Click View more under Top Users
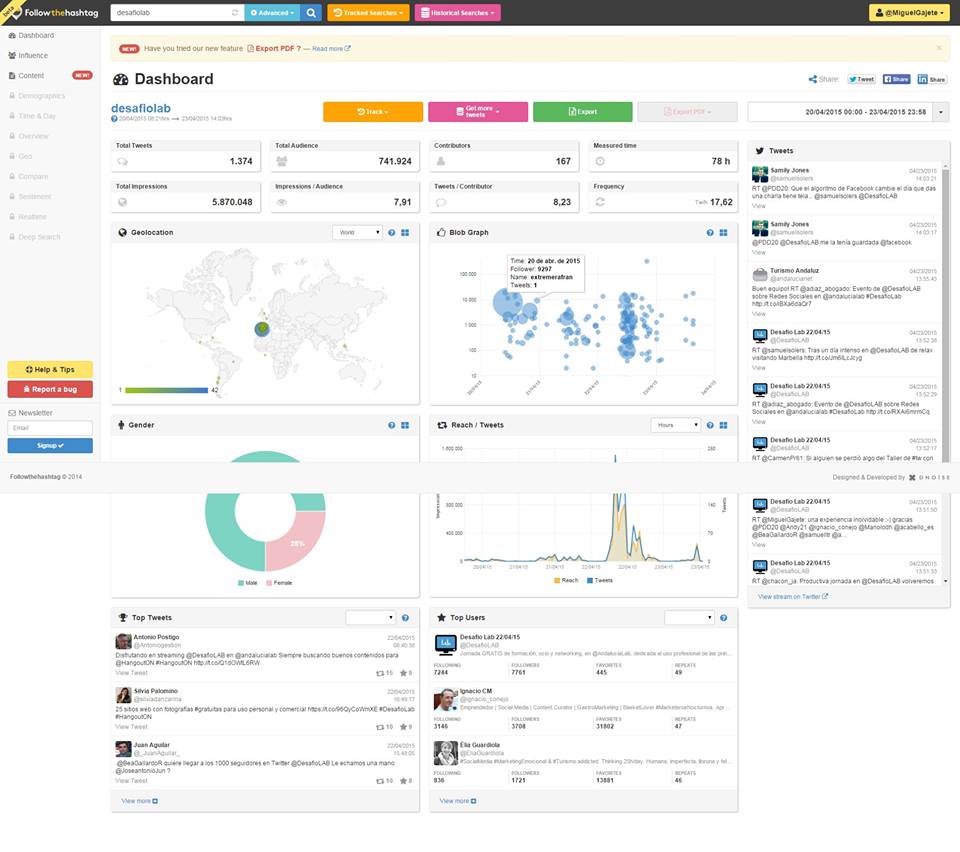The image size is (960, 852). click(458, 801)
